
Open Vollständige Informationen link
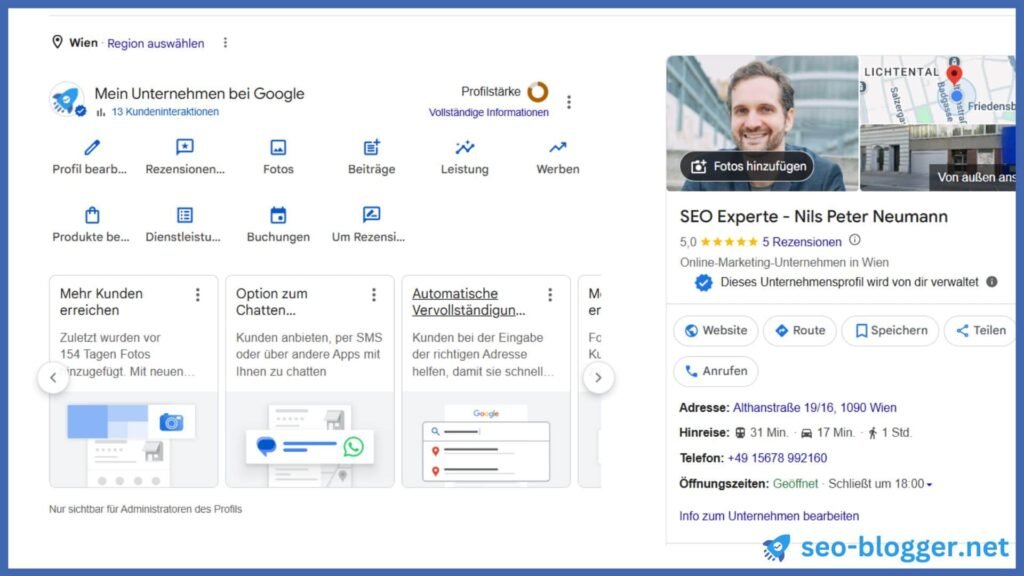(x=488, y=112)
